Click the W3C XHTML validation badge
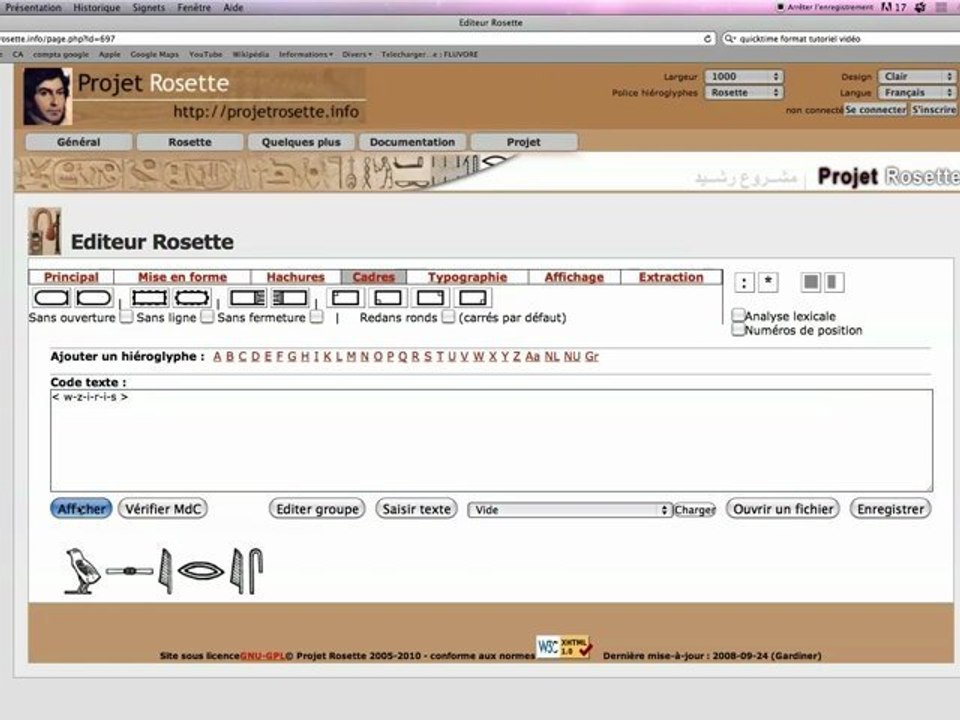 [x=564, y=647]
